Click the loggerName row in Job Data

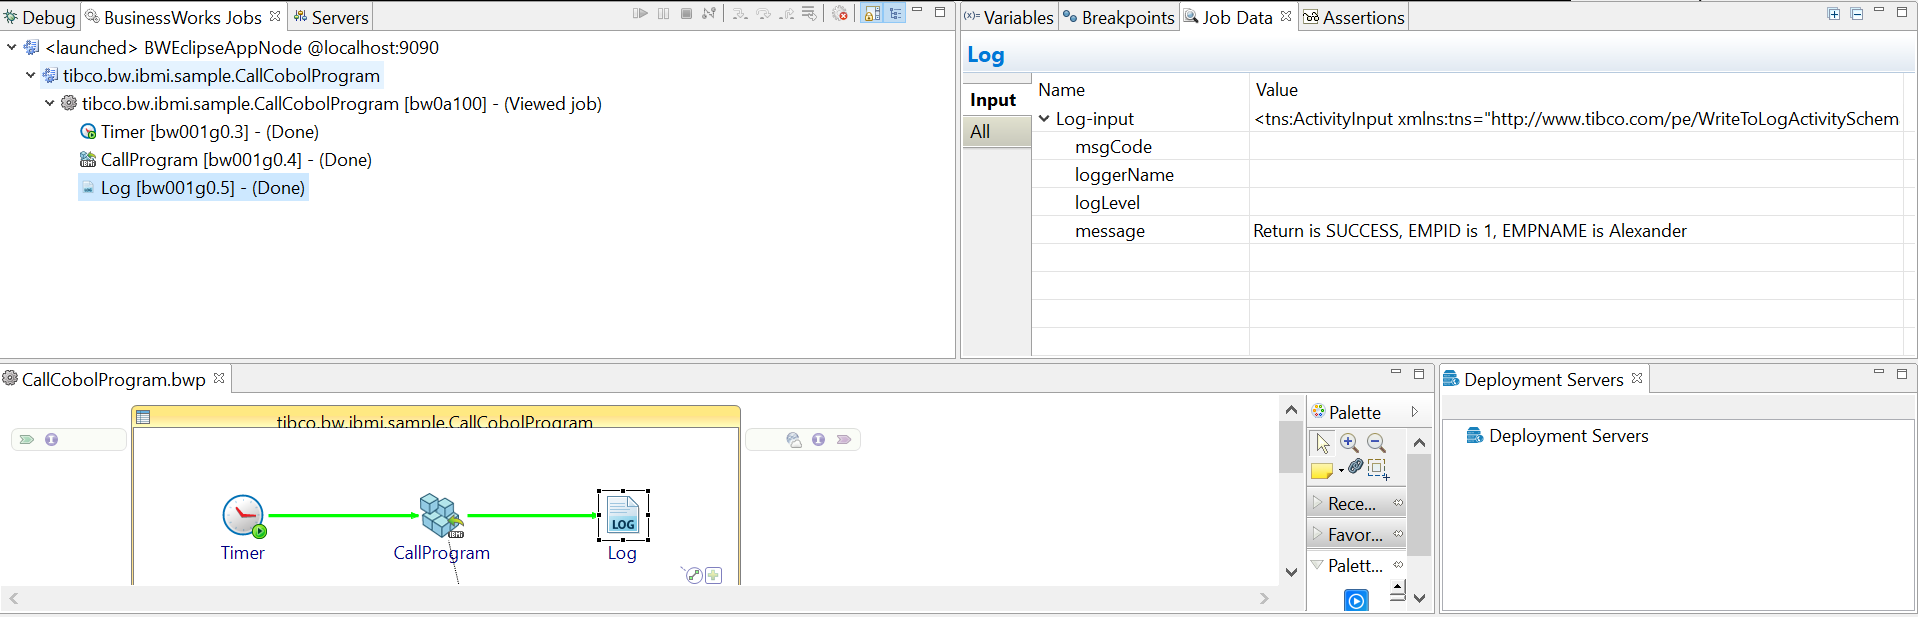tap(1467, 175)
